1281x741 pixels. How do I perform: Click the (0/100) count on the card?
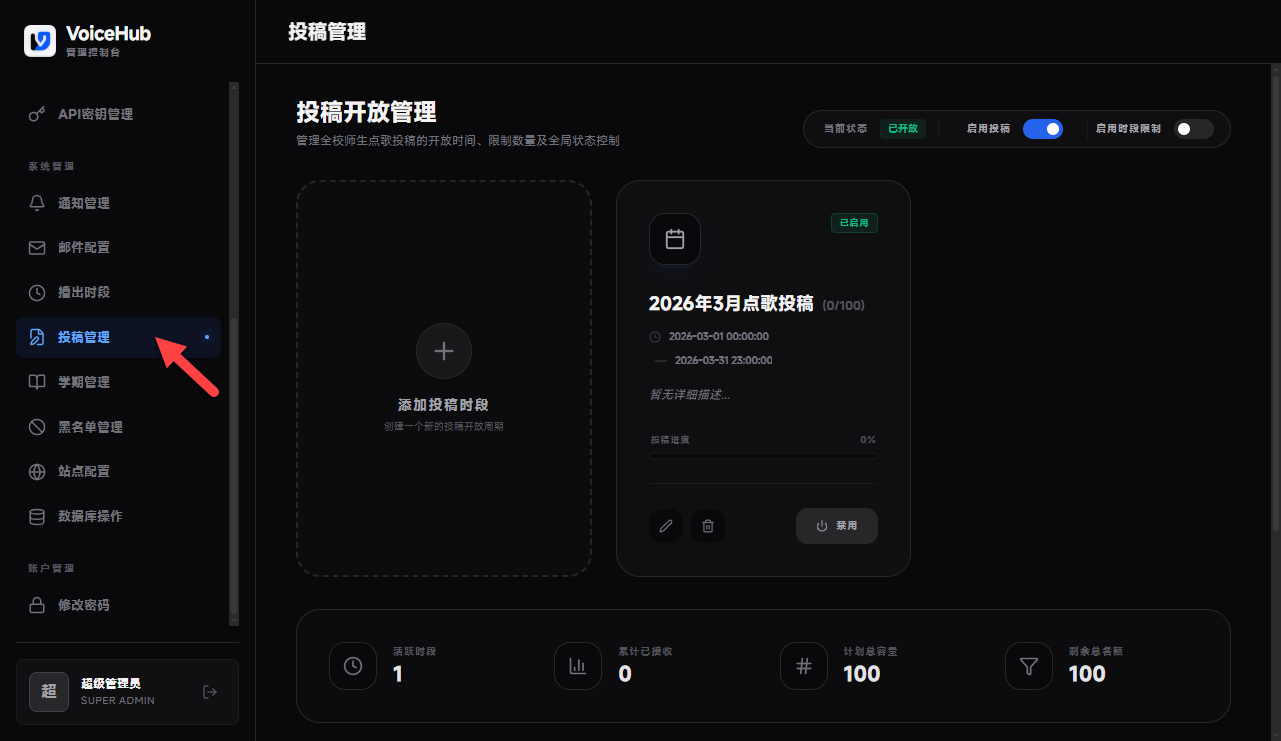[x=843, y=305]
